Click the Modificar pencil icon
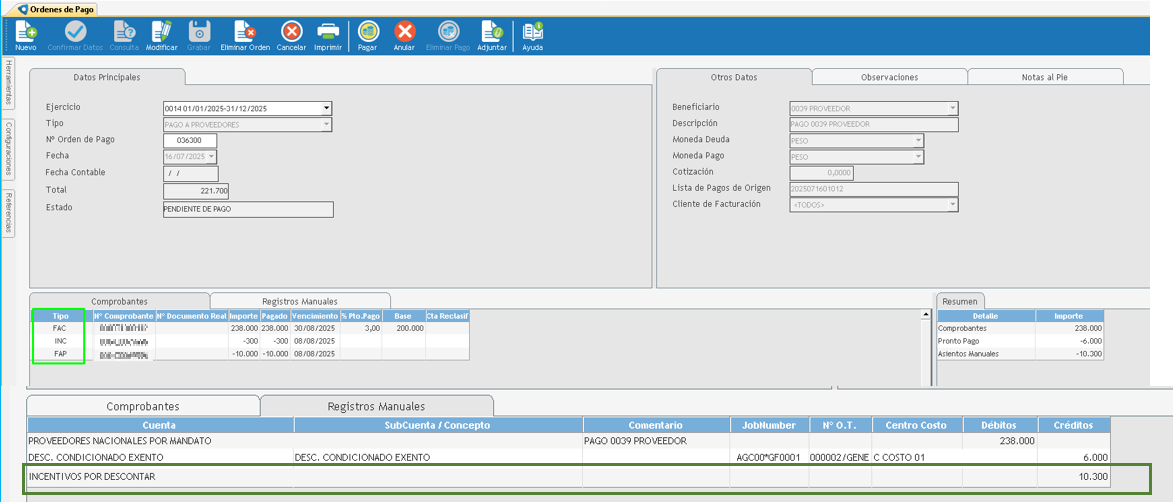Viewport: 1173px width, 502px height. point(161,32)
